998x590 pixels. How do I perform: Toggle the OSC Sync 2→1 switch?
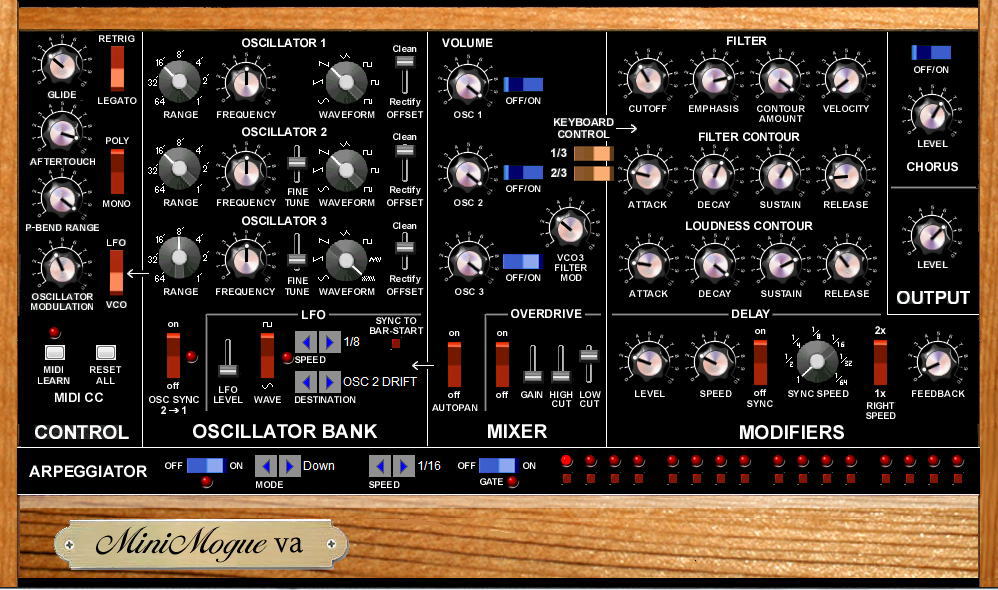[173, 356]
